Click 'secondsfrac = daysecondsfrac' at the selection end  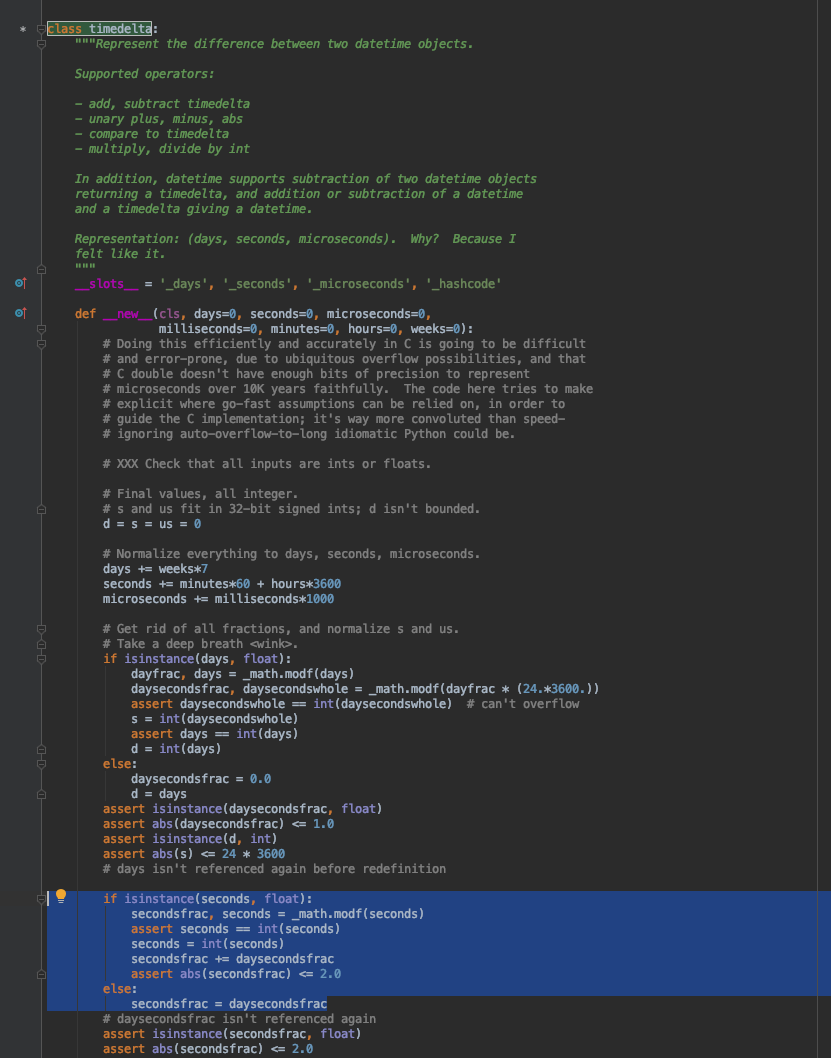coord(229,1004)
